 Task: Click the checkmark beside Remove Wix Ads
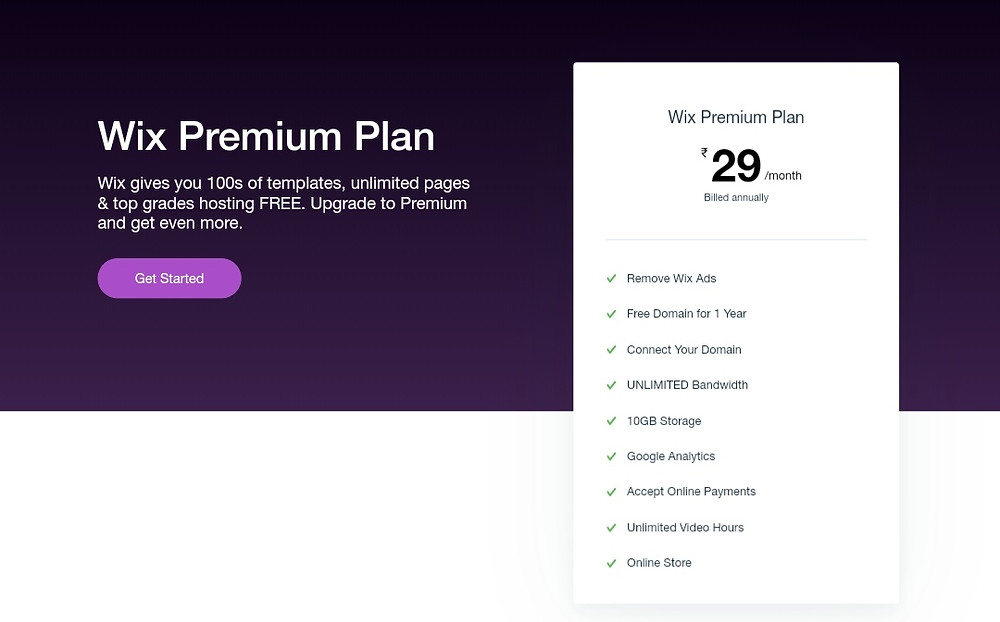611,279
